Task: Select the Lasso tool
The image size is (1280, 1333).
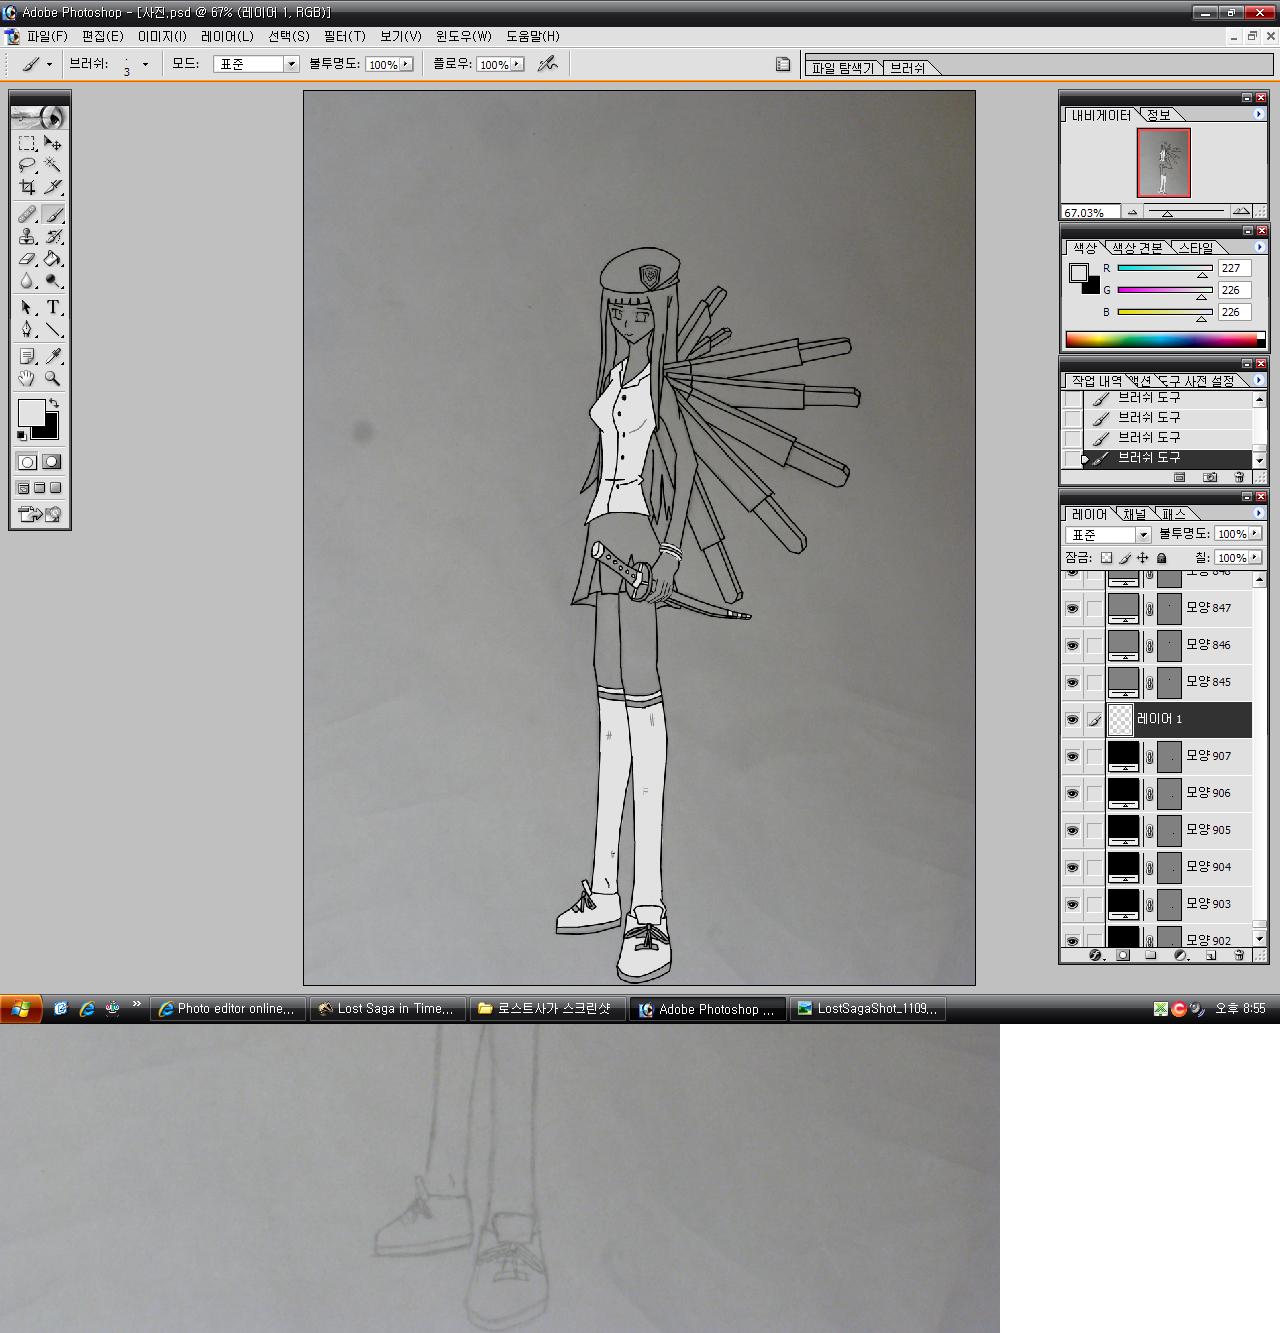Action: [x=27, y=165]
